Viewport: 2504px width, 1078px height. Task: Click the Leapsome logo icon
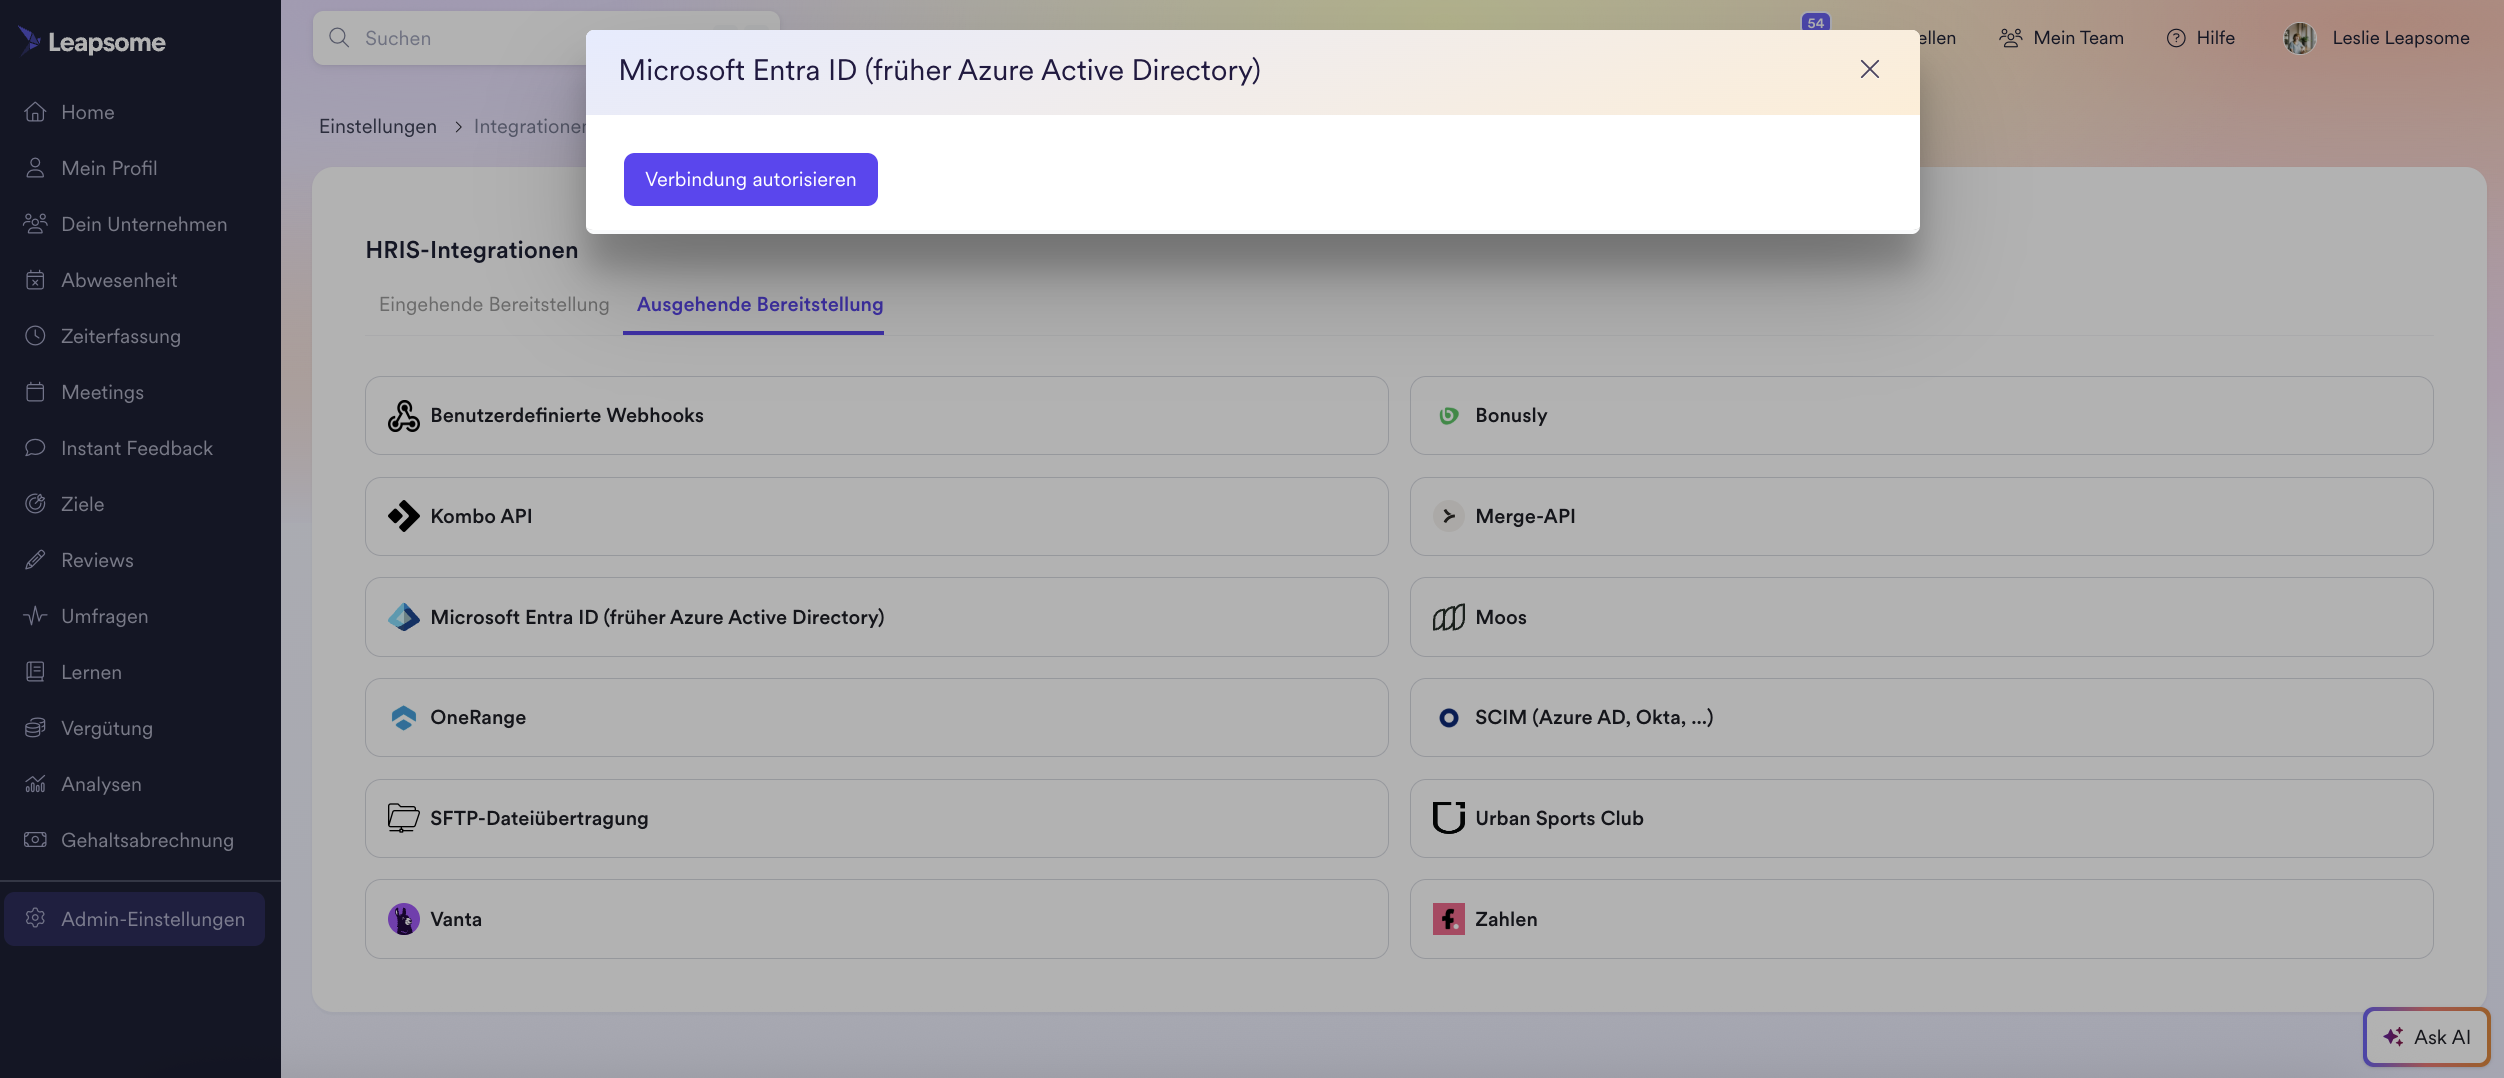tap(29, 40)
